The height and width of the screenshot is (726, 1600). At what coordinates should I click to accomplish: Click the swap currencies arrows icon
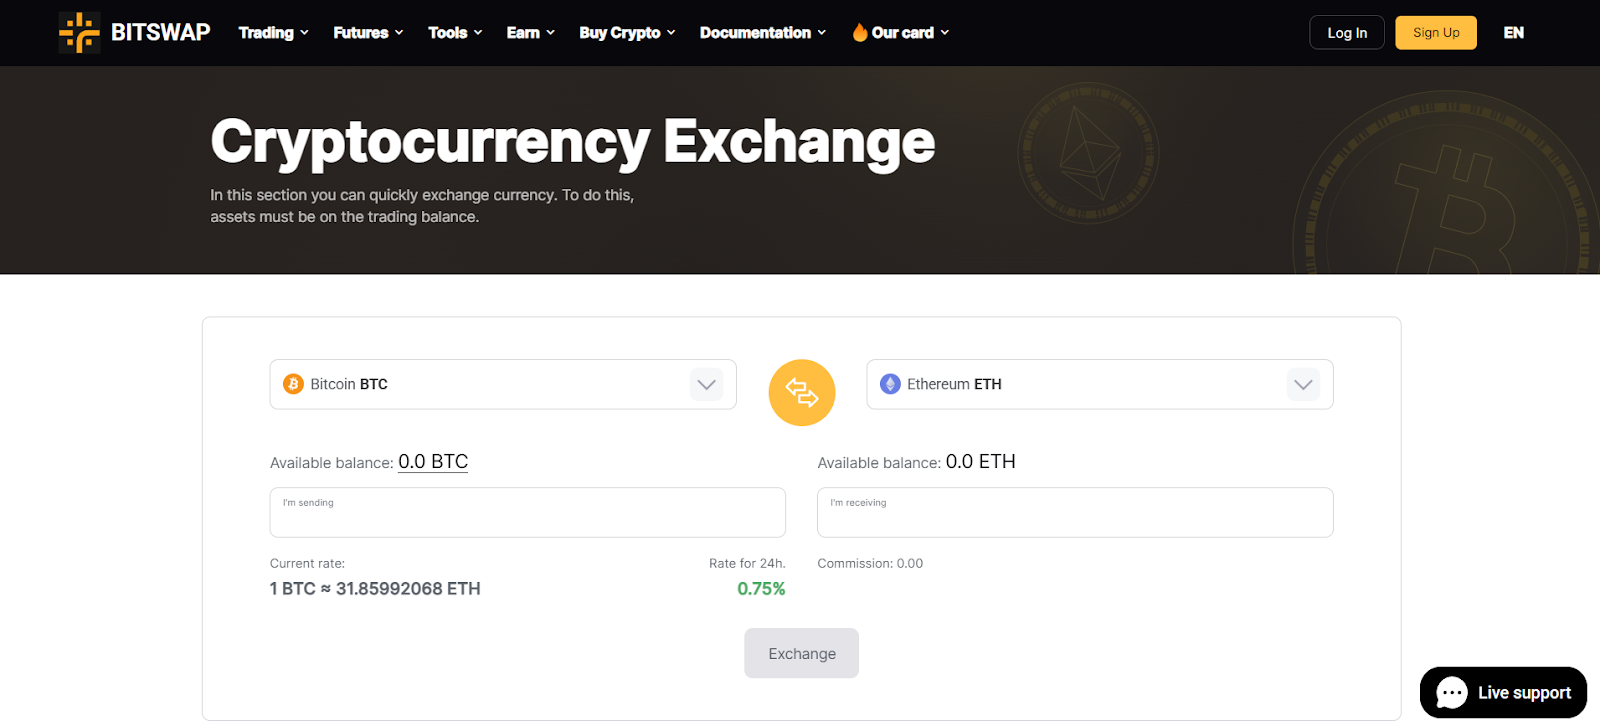(802, 392)
